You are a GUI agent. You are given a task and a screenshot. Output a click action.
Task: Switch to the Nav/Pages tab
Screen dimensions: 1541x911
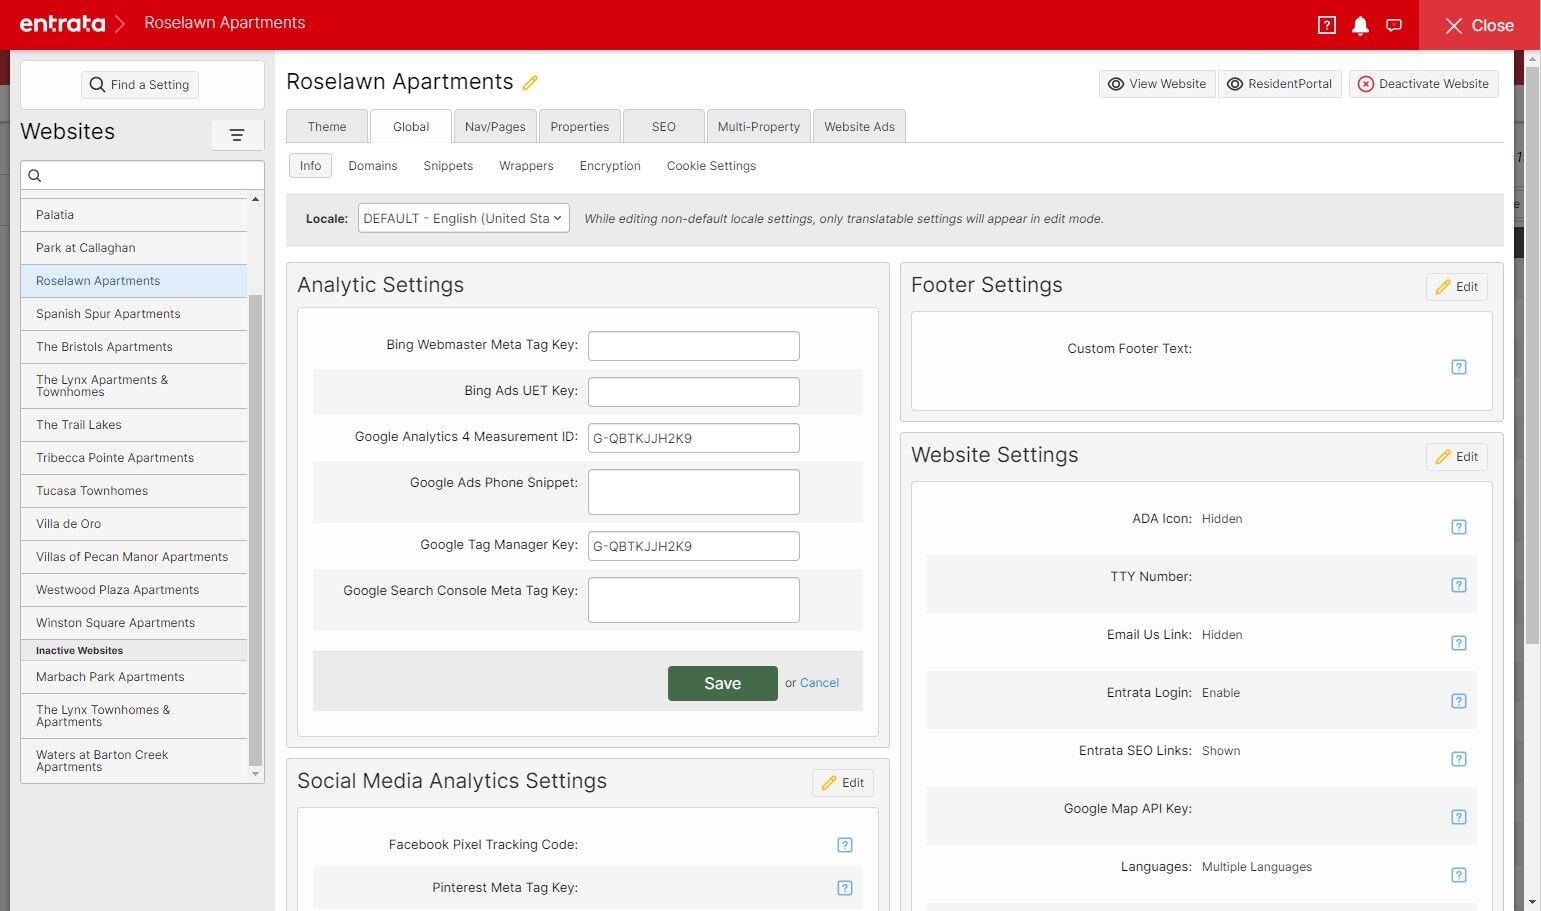point(495,126)
